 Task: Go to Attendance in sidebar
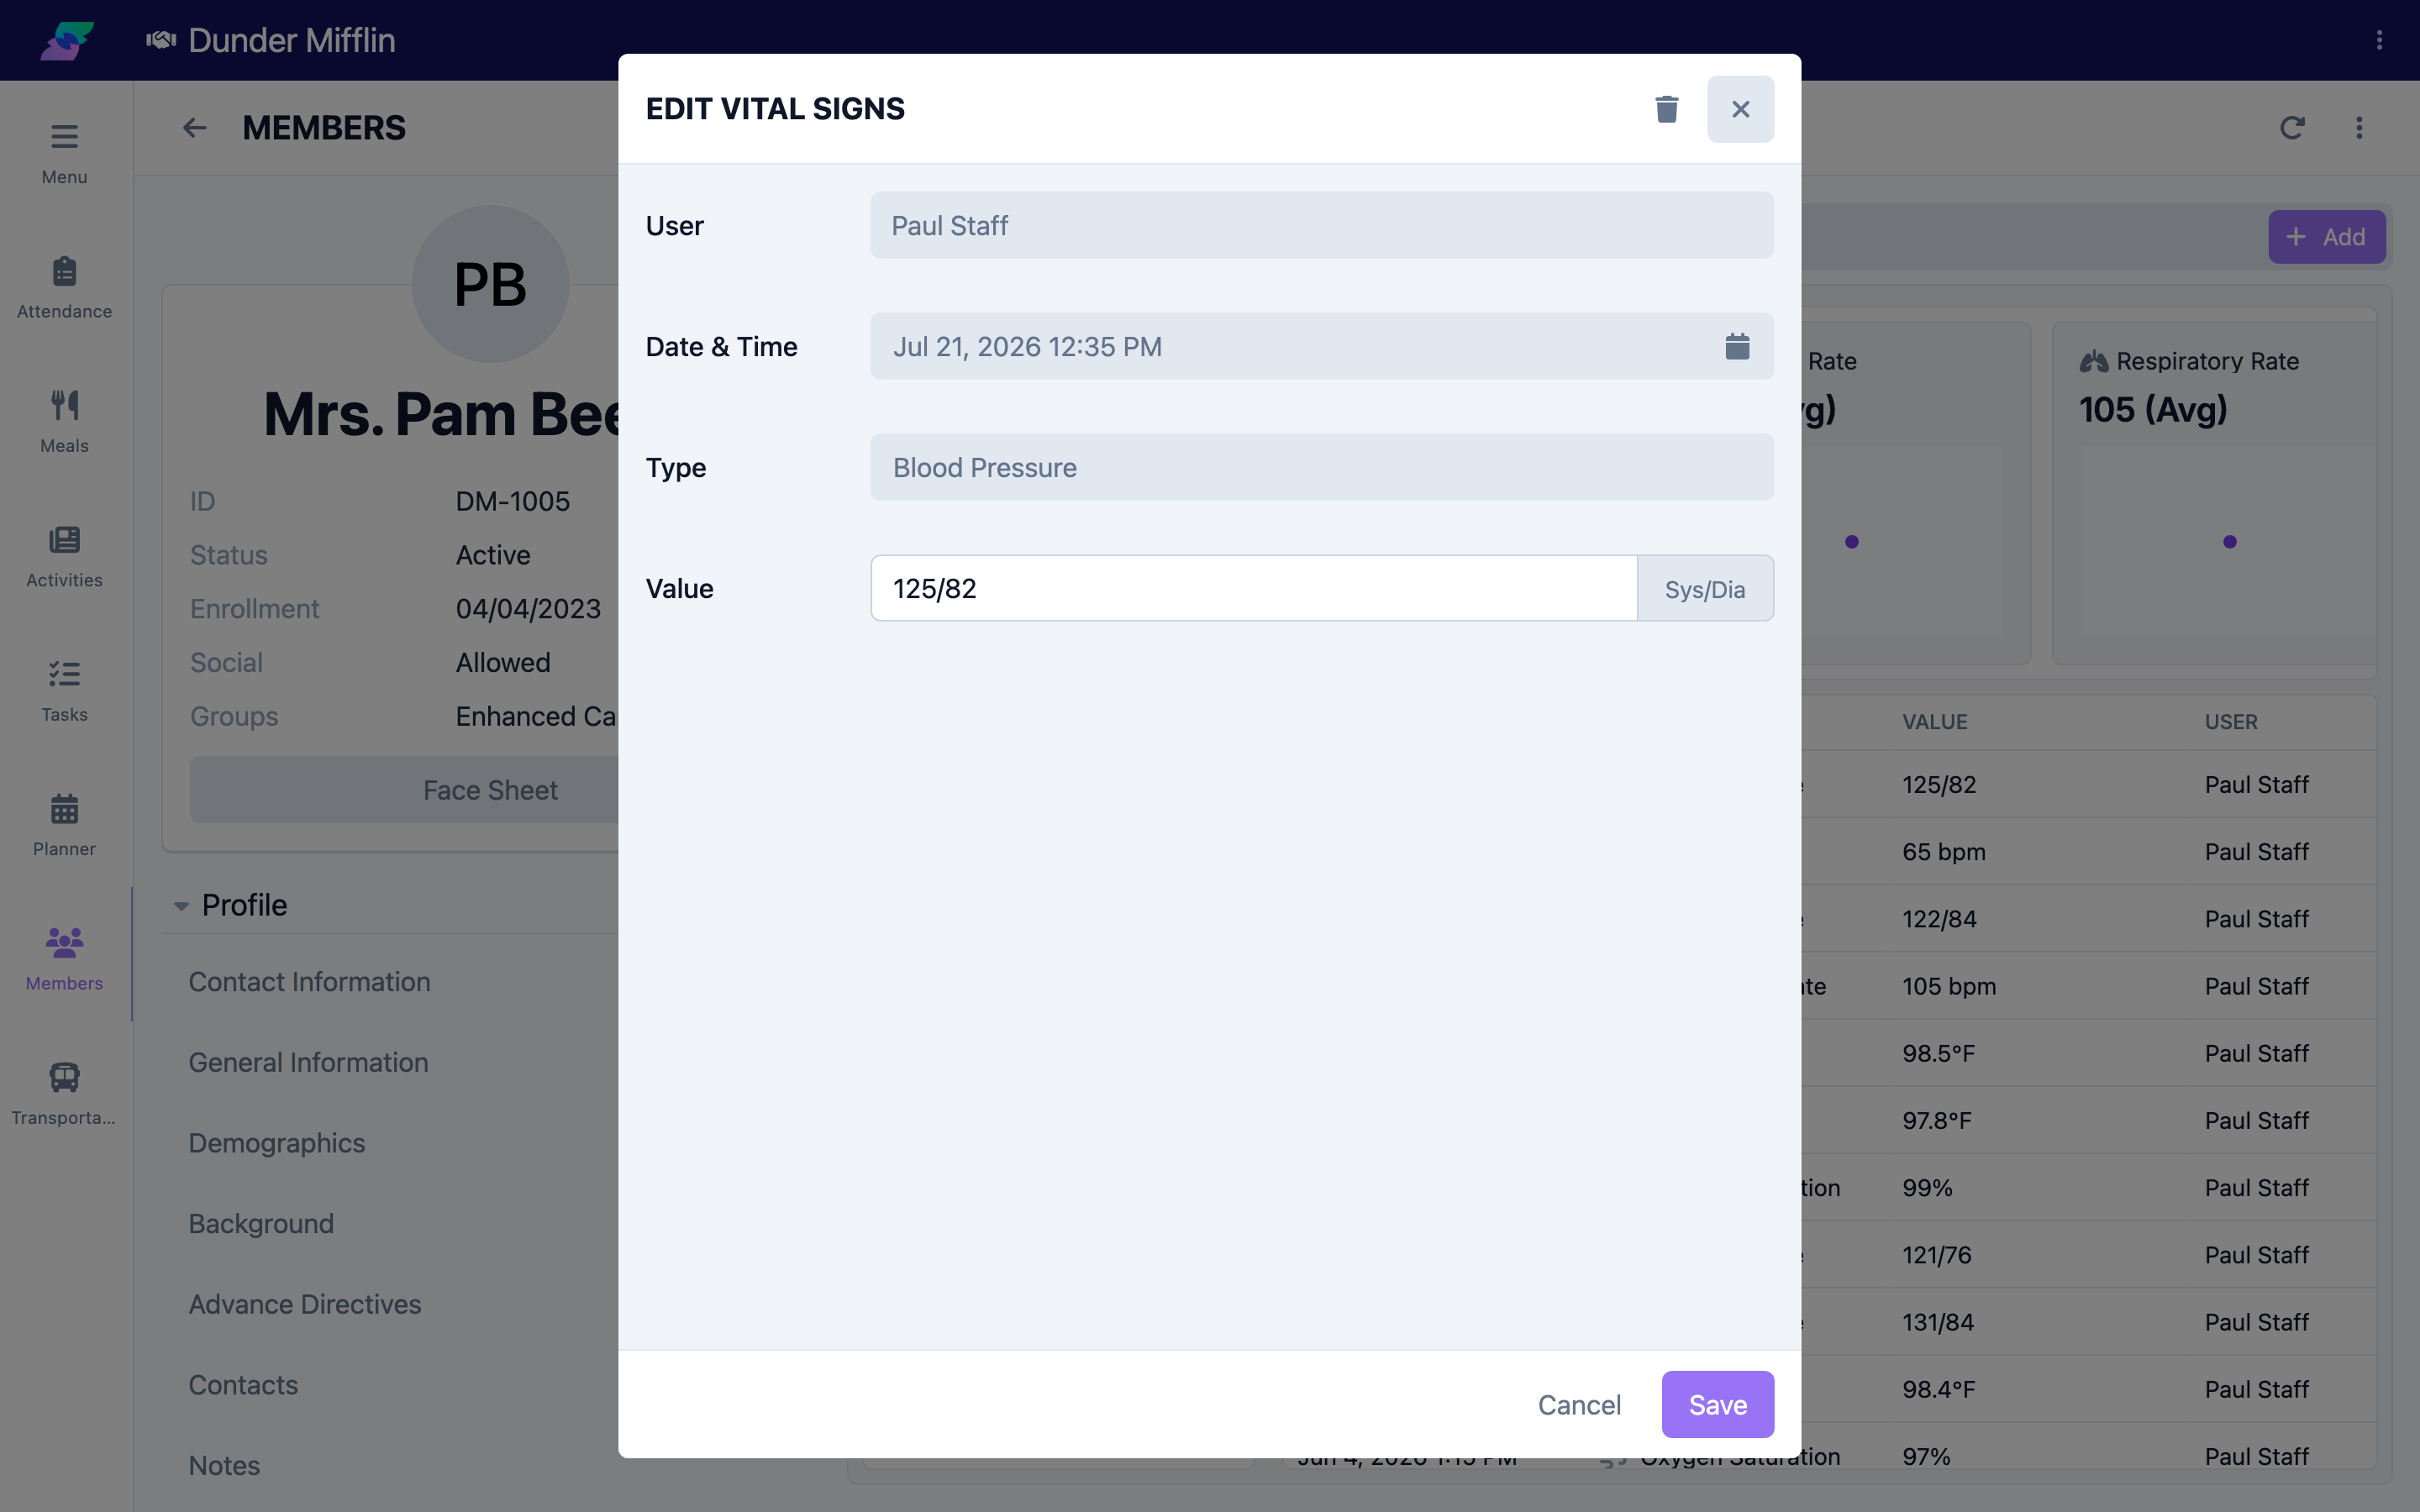point(64,287)
